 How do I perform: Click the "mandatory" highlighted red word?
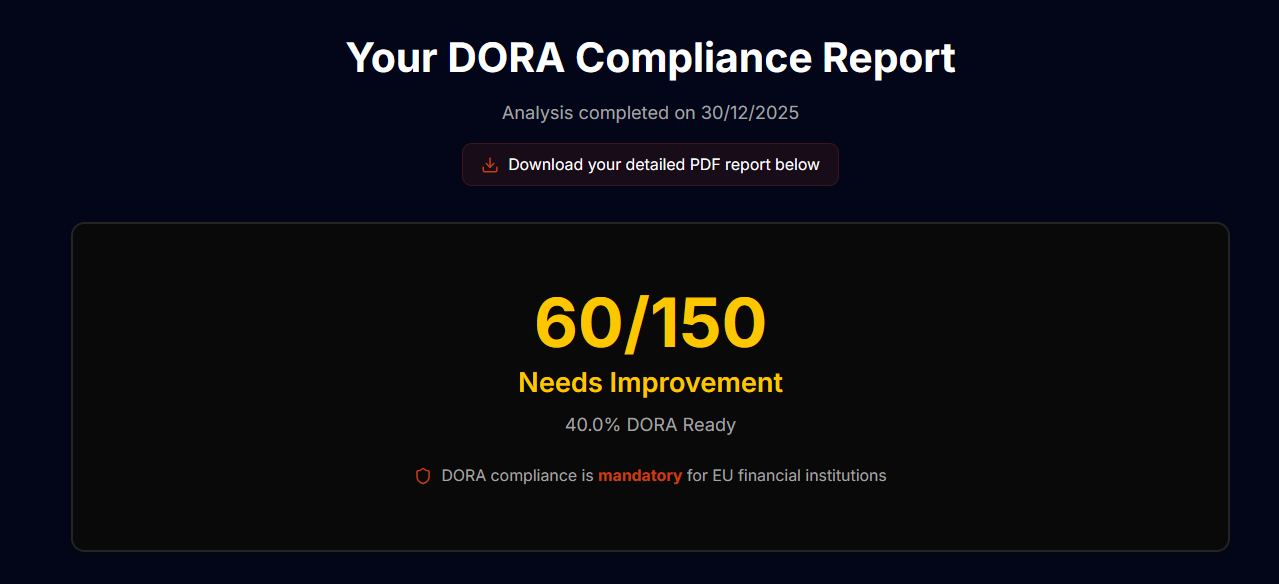[x=640, y=476]
